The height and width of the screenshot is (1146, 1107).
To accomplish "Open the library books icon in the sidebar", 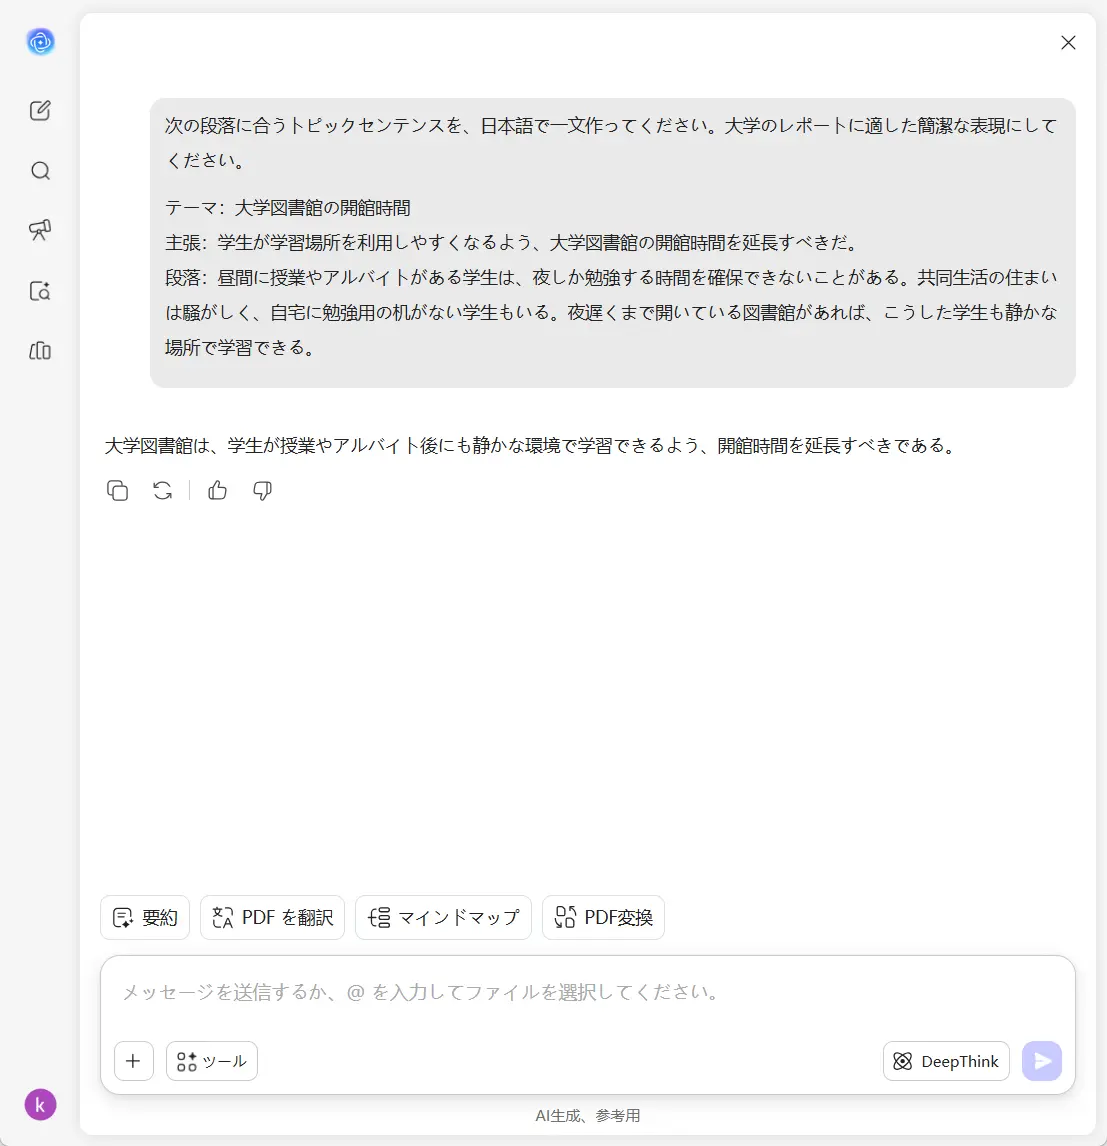I will 40,351.
